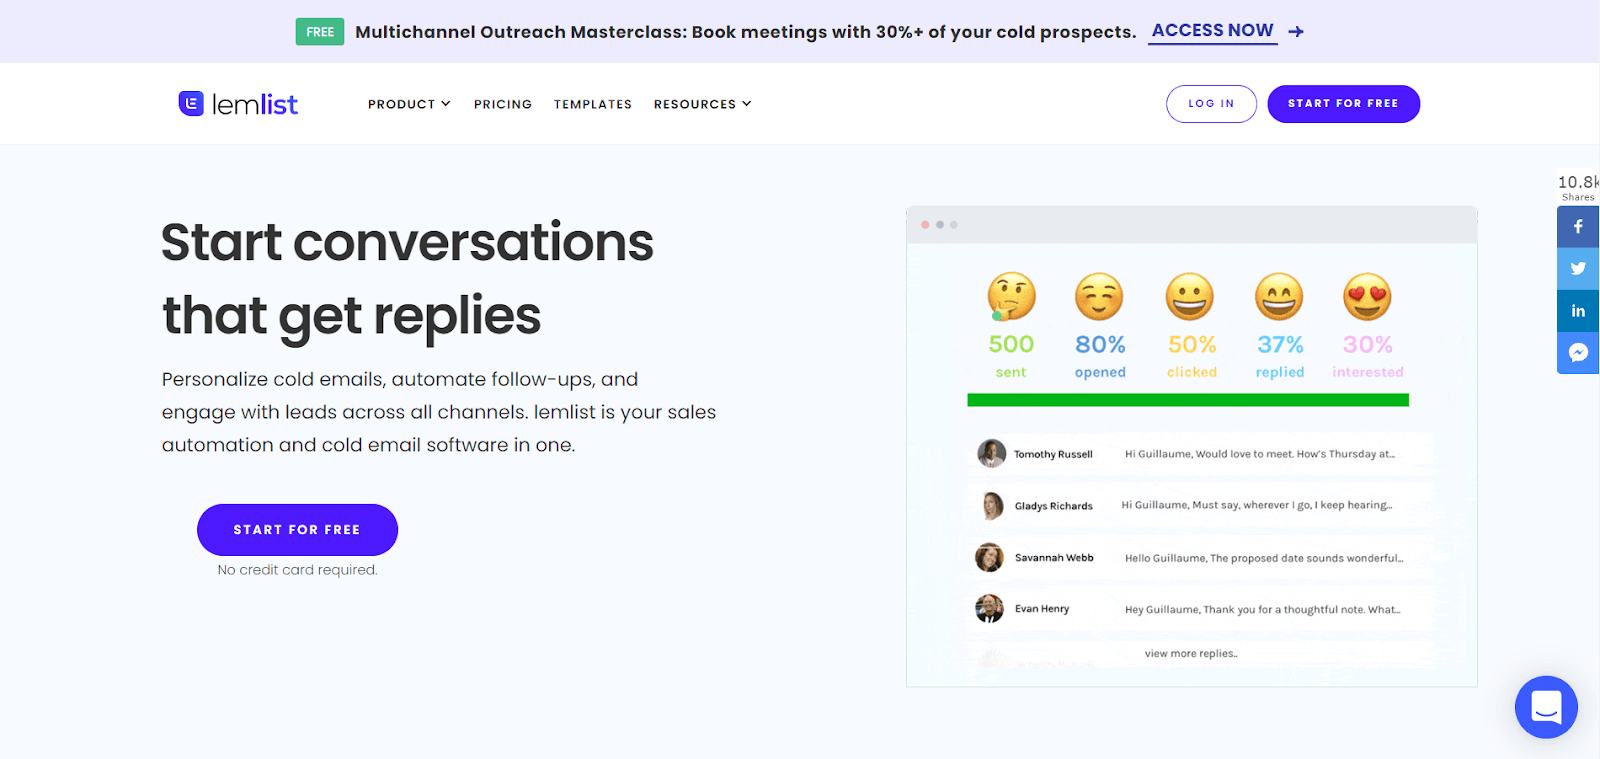Click Gladys Richards' avatar
This screenshot has width=1600, height=759.
tap(991, 505)
